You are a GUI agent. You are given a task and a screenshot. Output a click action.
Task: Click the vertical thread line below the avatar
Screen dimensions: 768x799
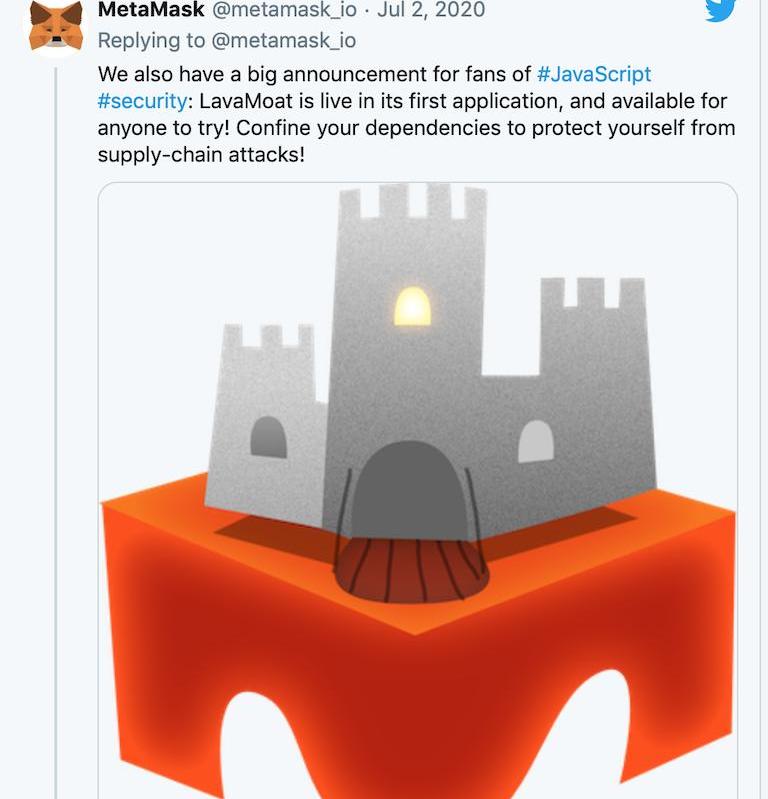[56, 433]
